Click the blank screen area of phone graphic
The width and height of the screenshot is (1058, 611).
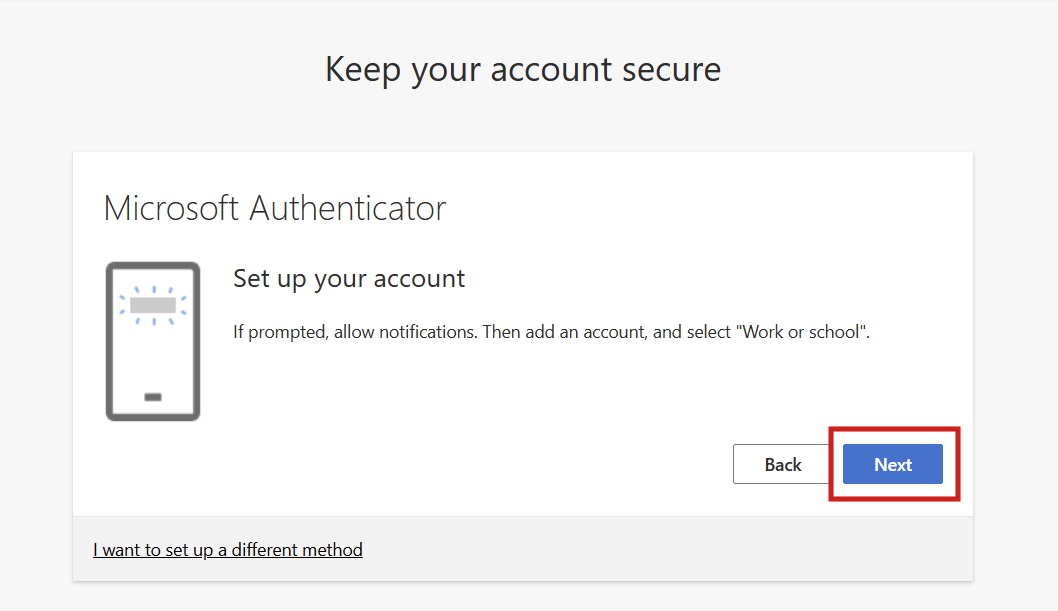[153, 355]
